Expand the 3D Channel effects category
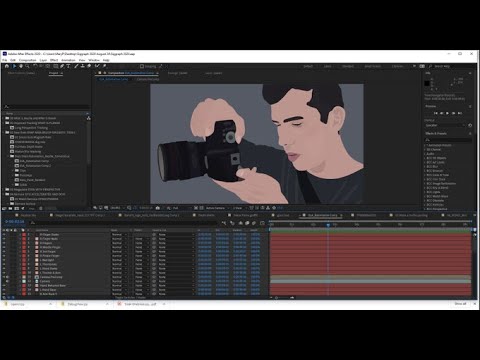480x360 pixels. point(425,150)
